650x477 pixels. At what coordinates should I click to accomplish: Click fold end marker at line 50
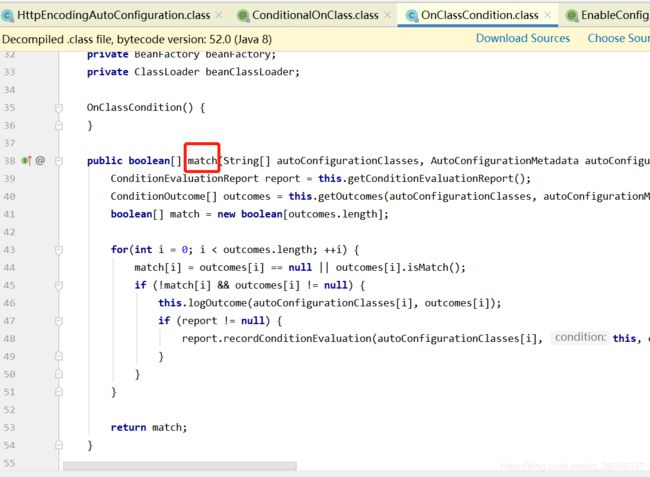[59, 374]
